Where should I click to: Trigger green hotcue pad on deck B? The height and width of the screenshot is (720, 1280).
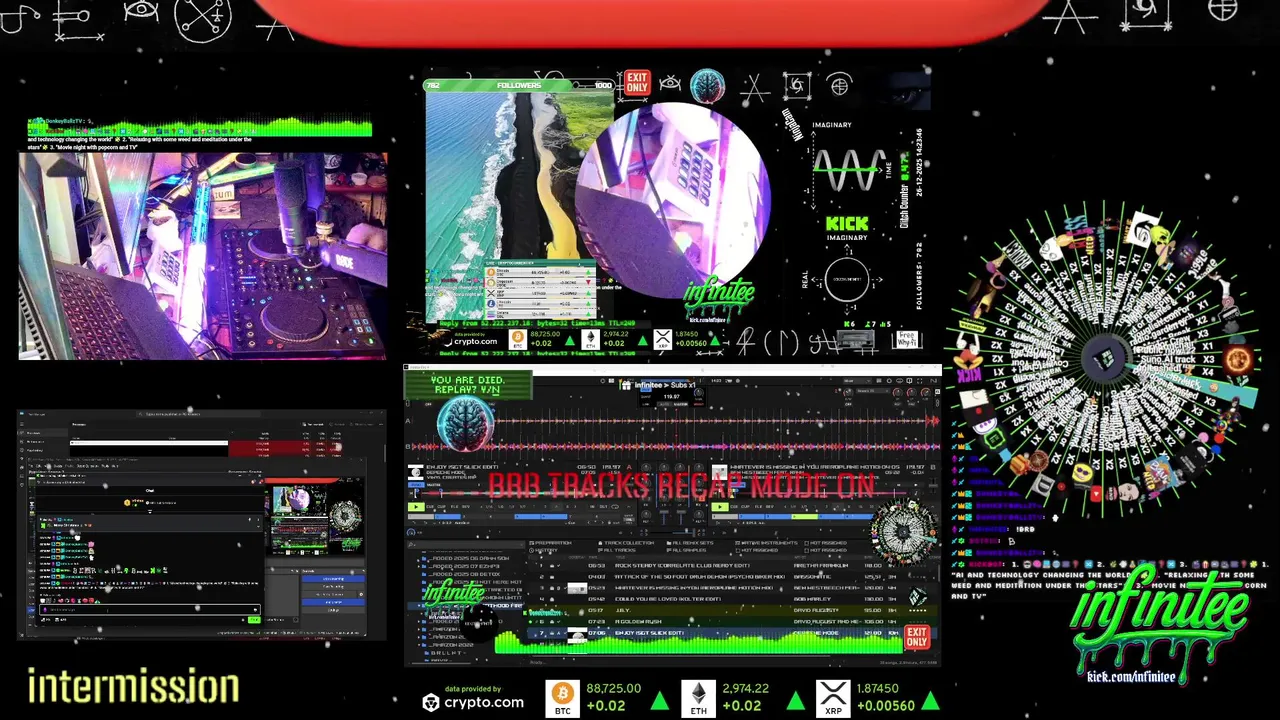click(x=805, y=516)
